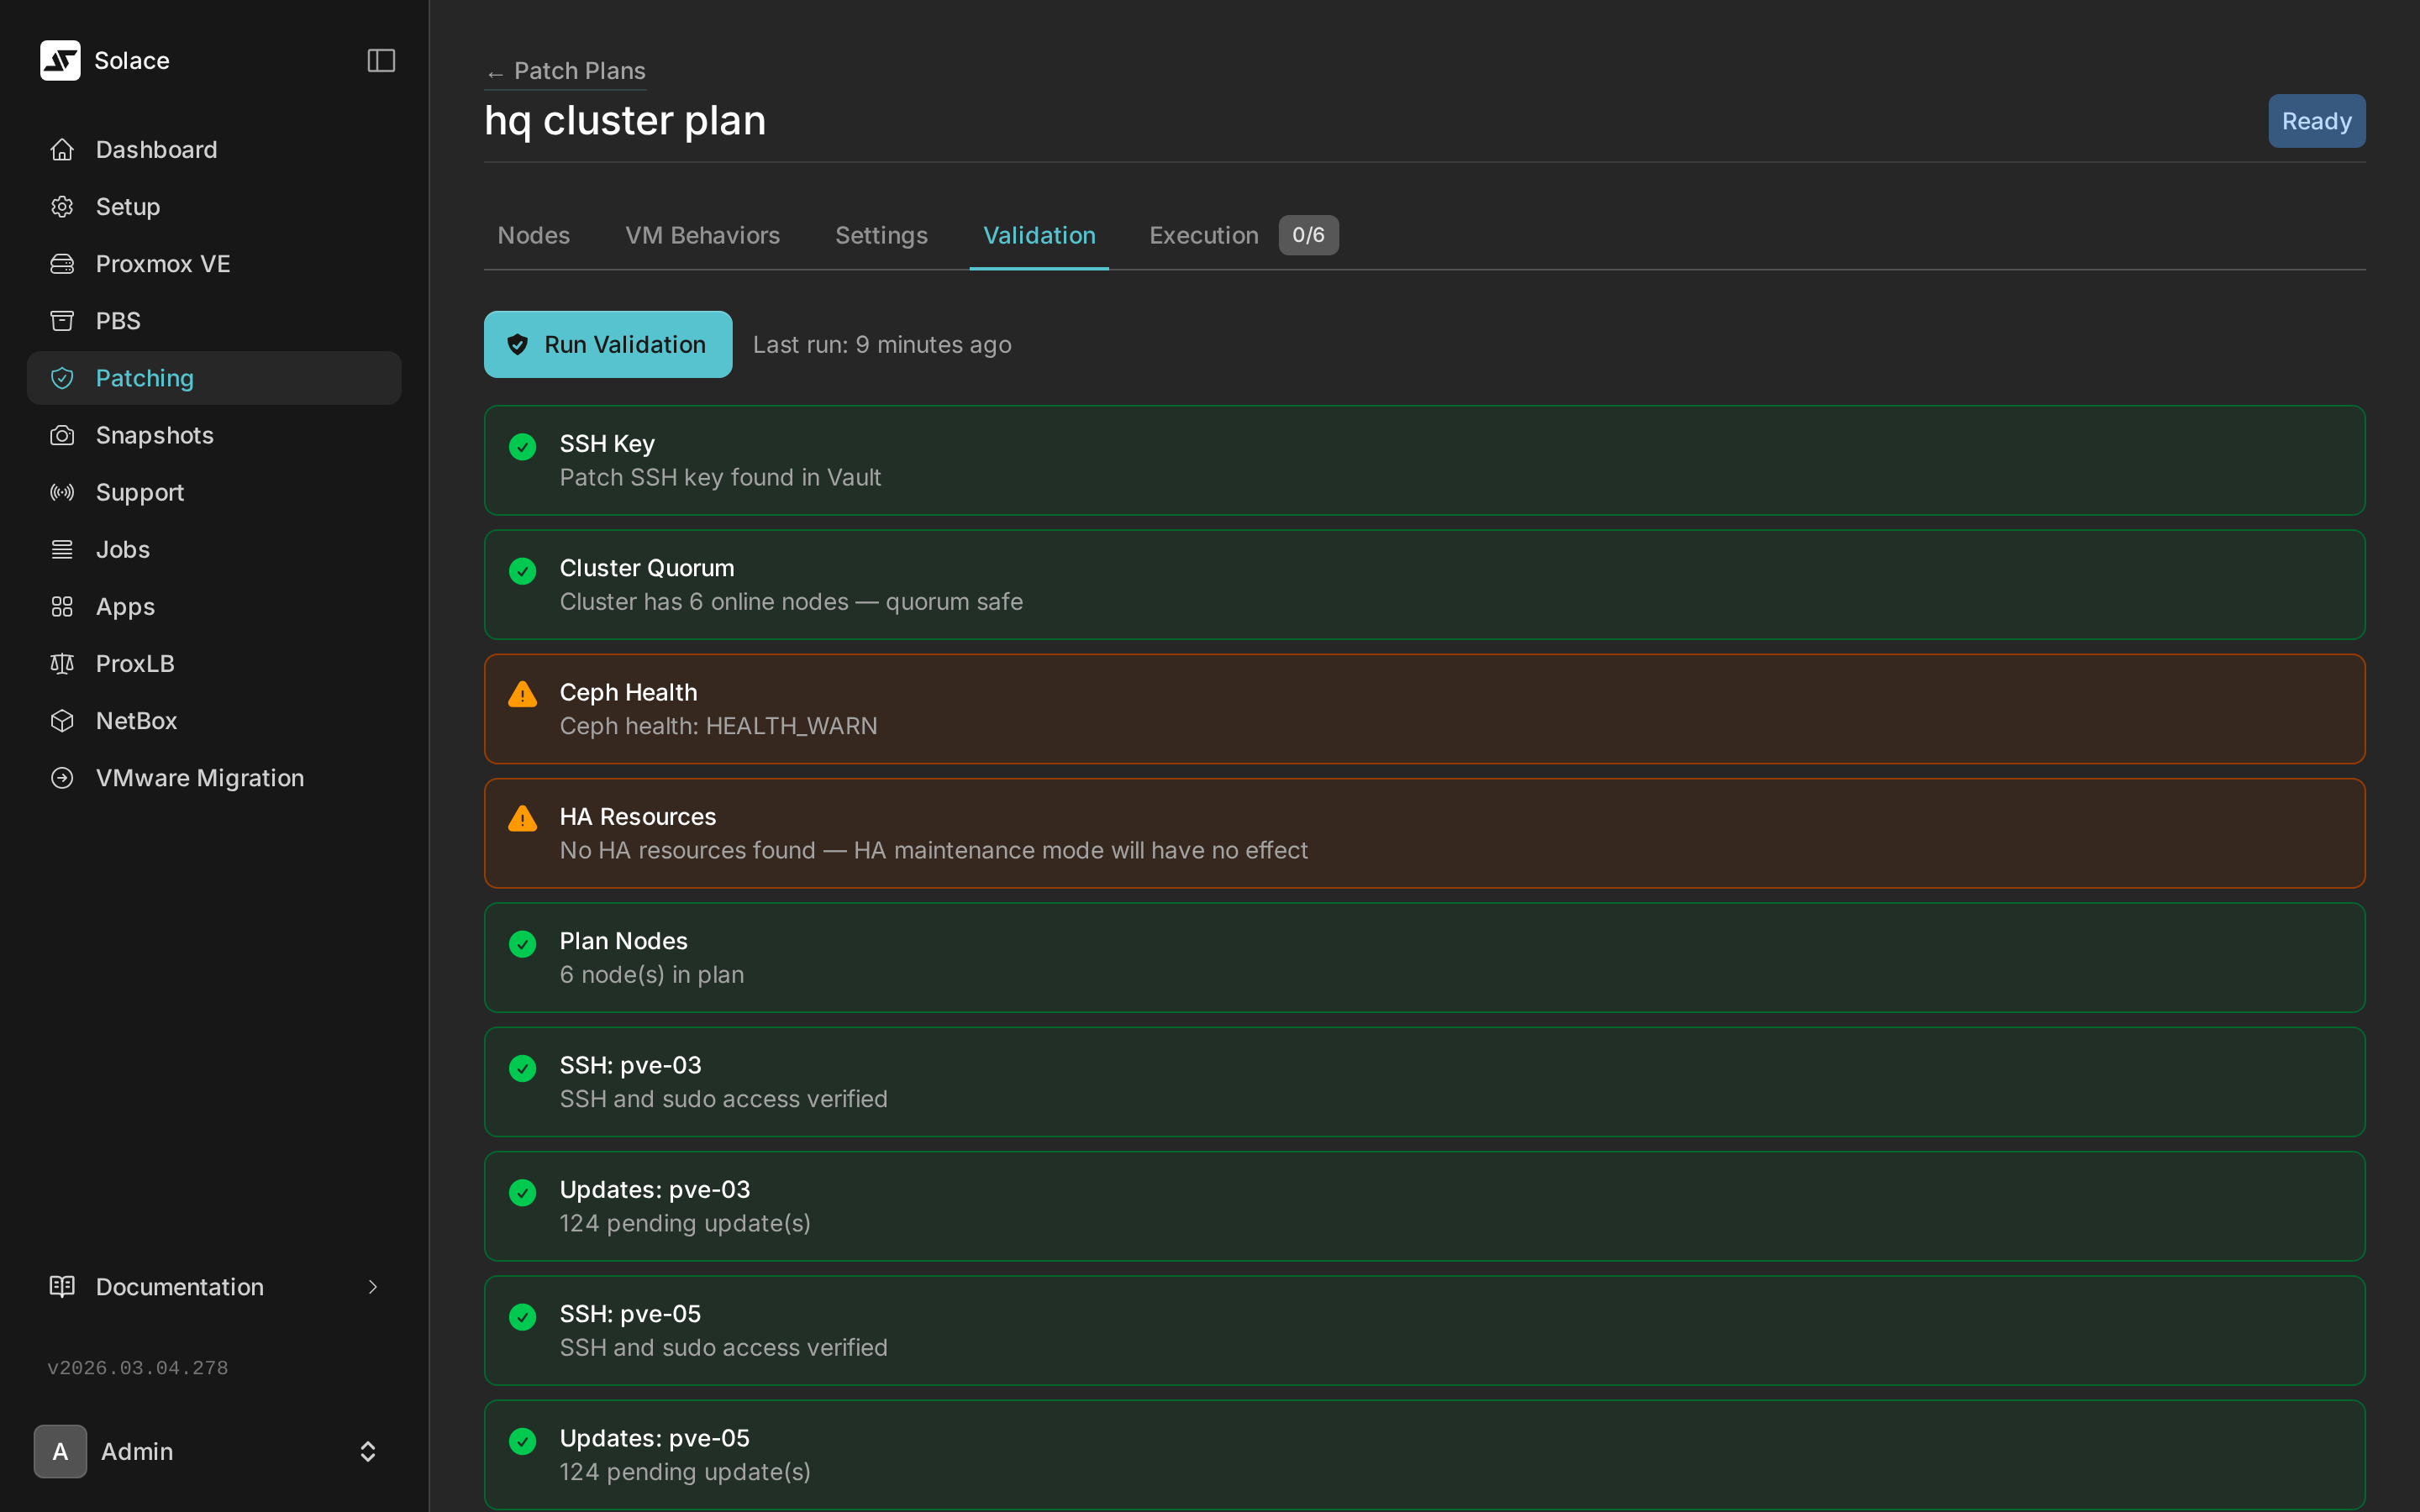Viewport: 2420px width, 1512px height.
Task: Select the NetBox sidebar icon
Action: tap(61, 720)
